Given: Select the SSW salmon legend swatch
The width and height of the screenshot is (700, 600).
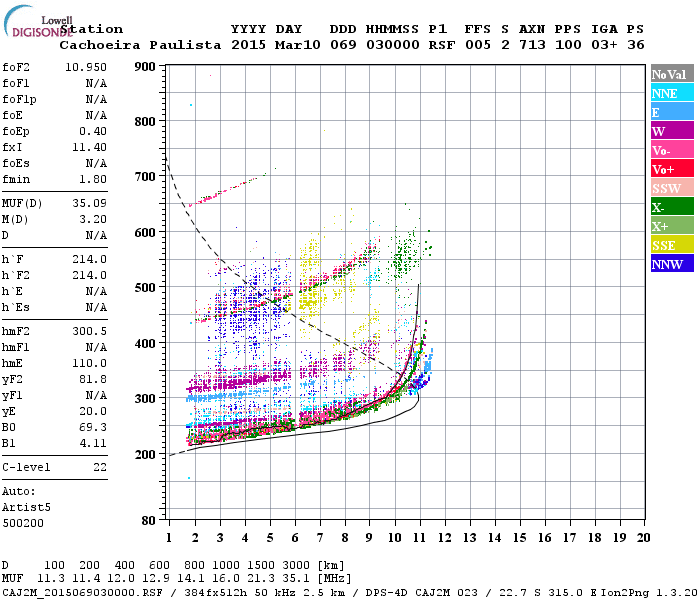Looking at the screenshot, I should [x=672, y=188].
